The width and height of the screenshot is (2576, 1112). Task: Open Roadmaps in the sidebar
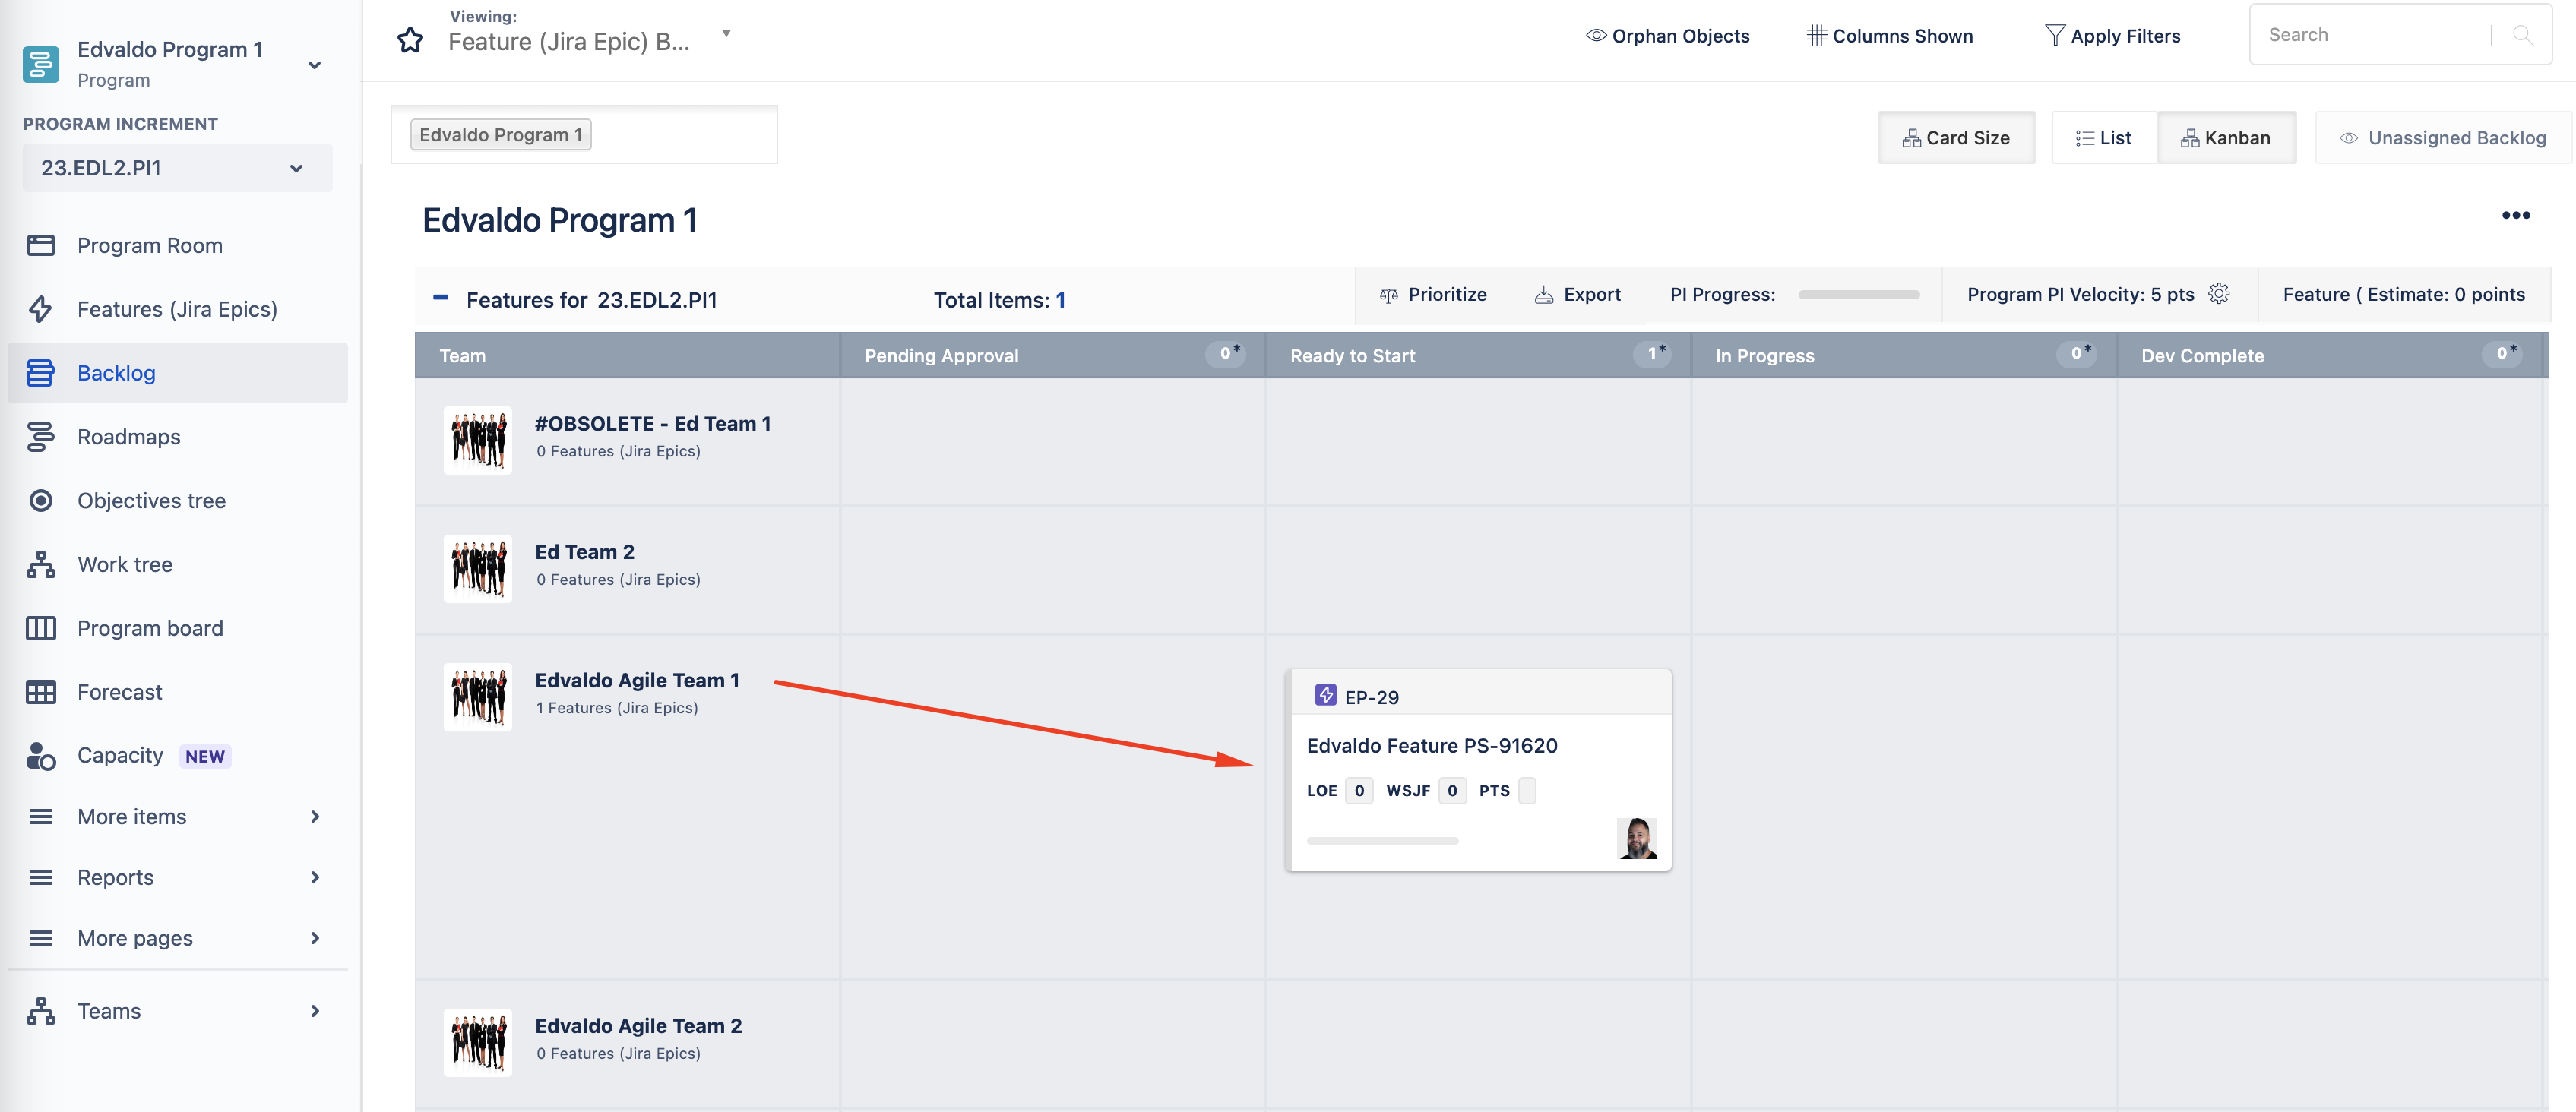(129, 437)
